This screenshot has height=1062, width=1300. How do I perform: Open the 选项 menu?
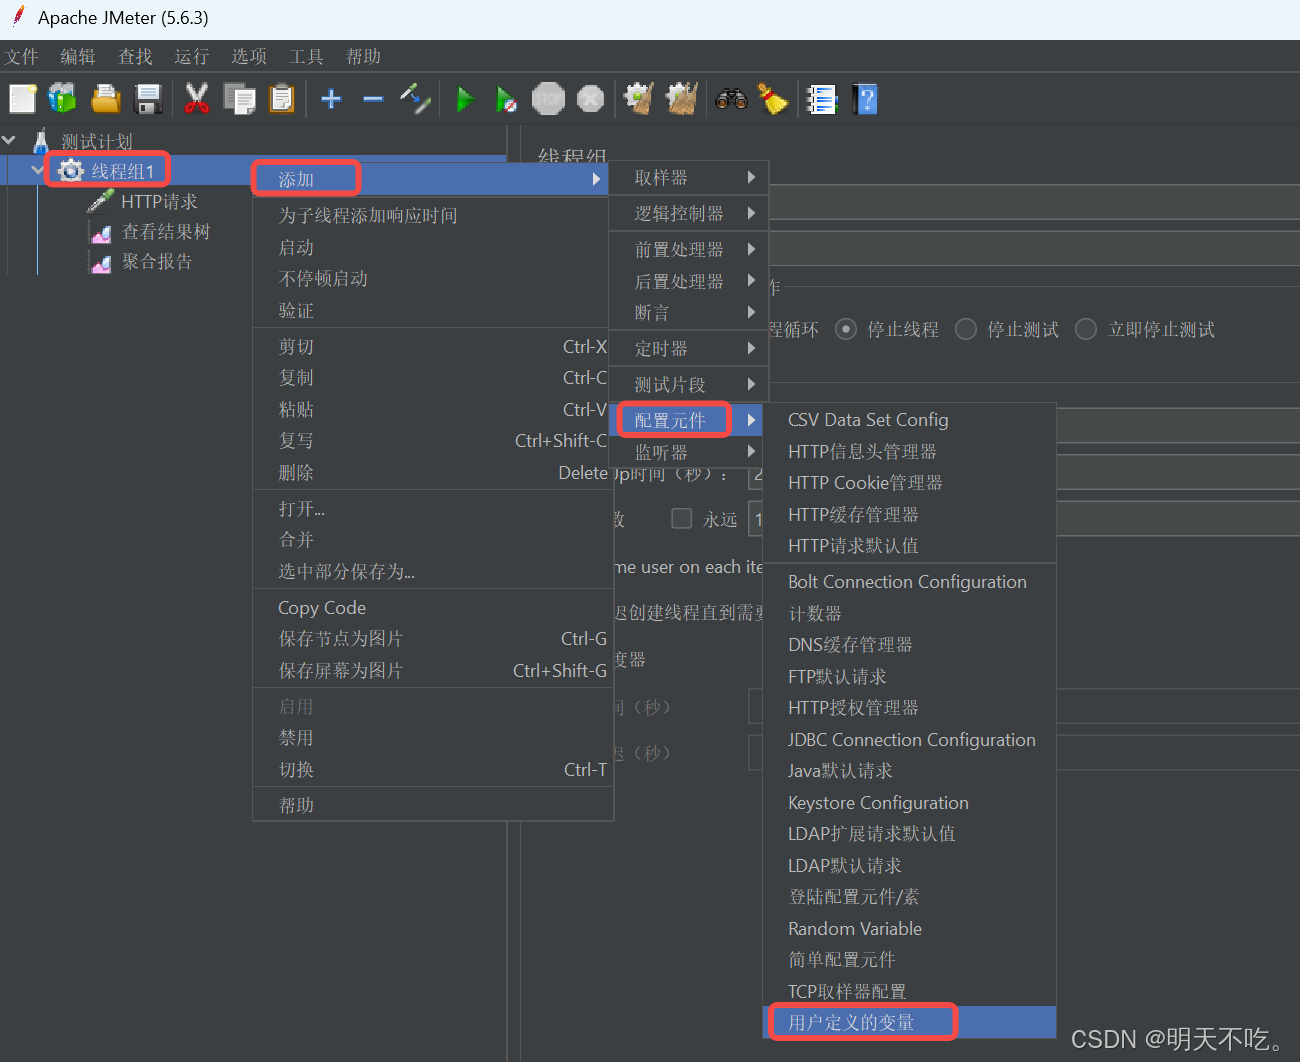click(x=249, y=57)
